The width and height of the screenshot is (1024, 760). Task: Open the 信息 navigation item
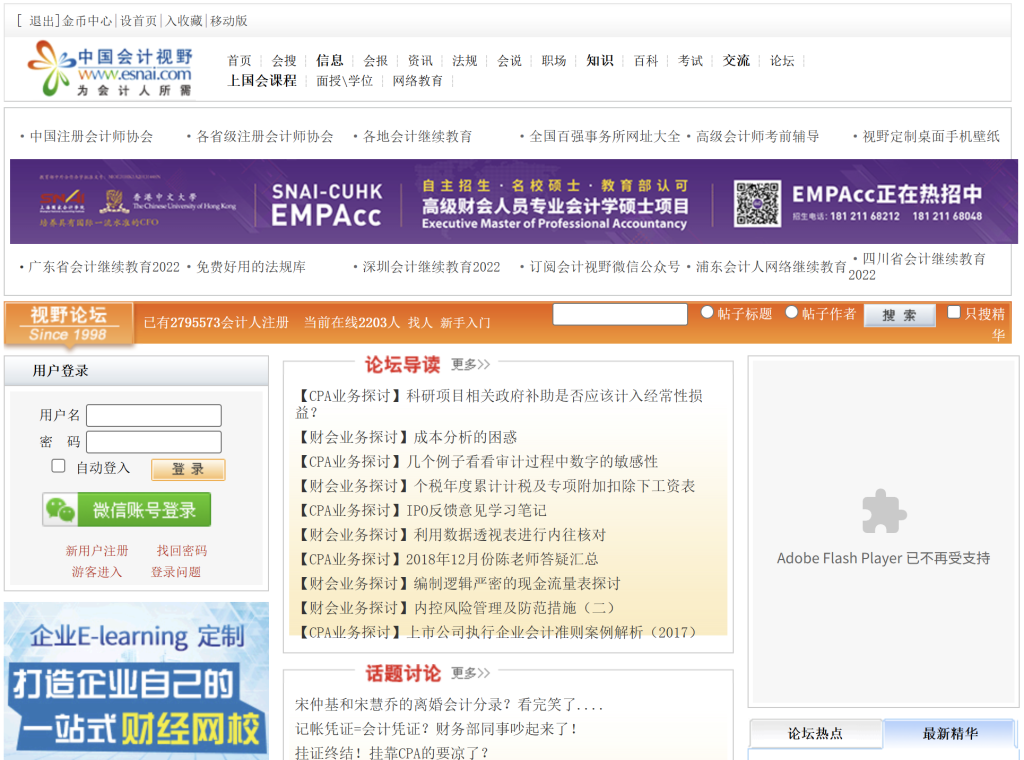pyautogui.click(x=329, y=61)
